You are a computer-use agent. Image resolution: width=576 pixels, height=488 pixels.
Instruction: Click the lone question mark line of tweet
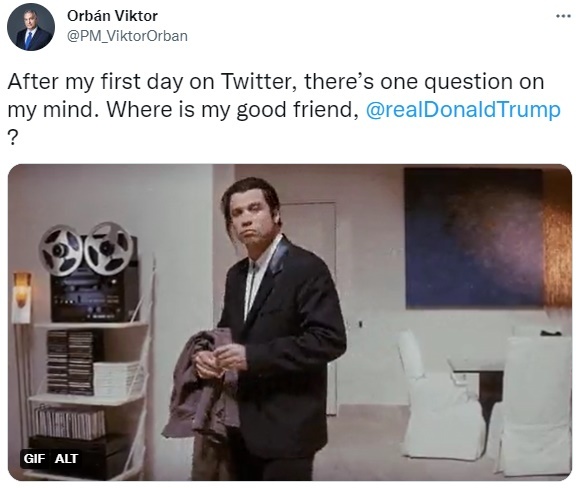12,138
